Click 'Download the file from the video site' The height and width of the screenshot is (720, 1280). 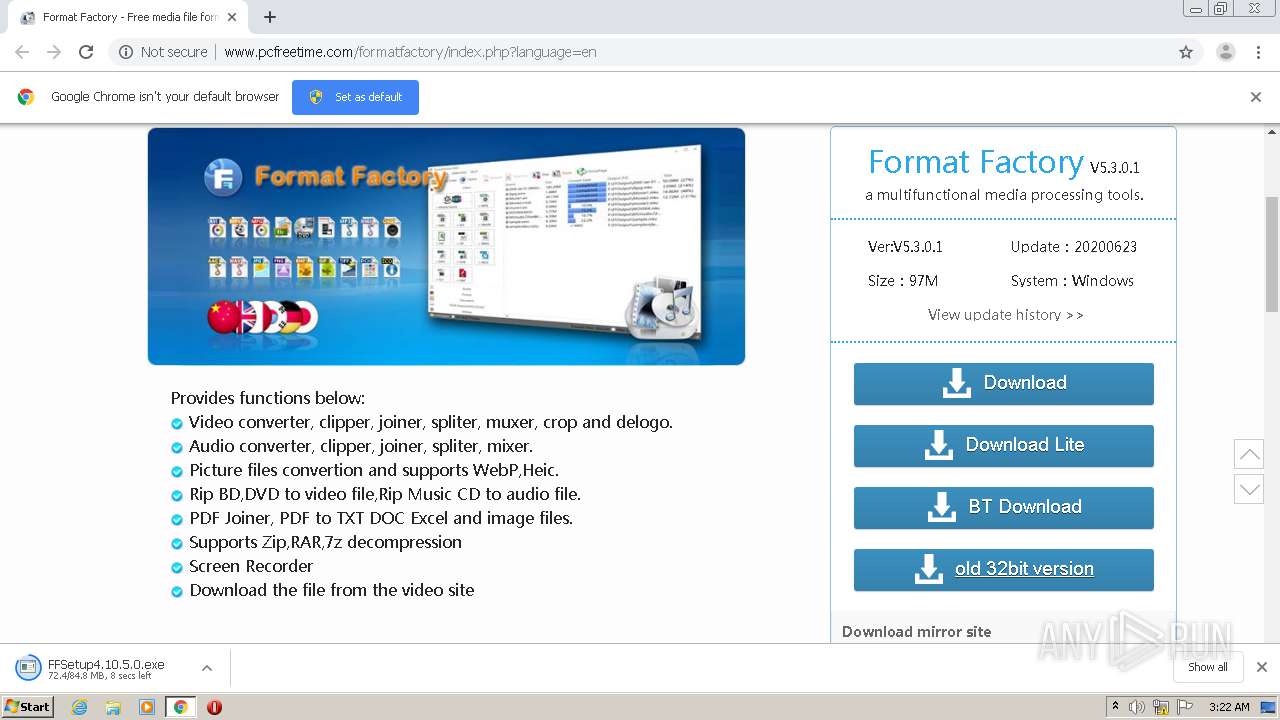(x=332, y=590)
